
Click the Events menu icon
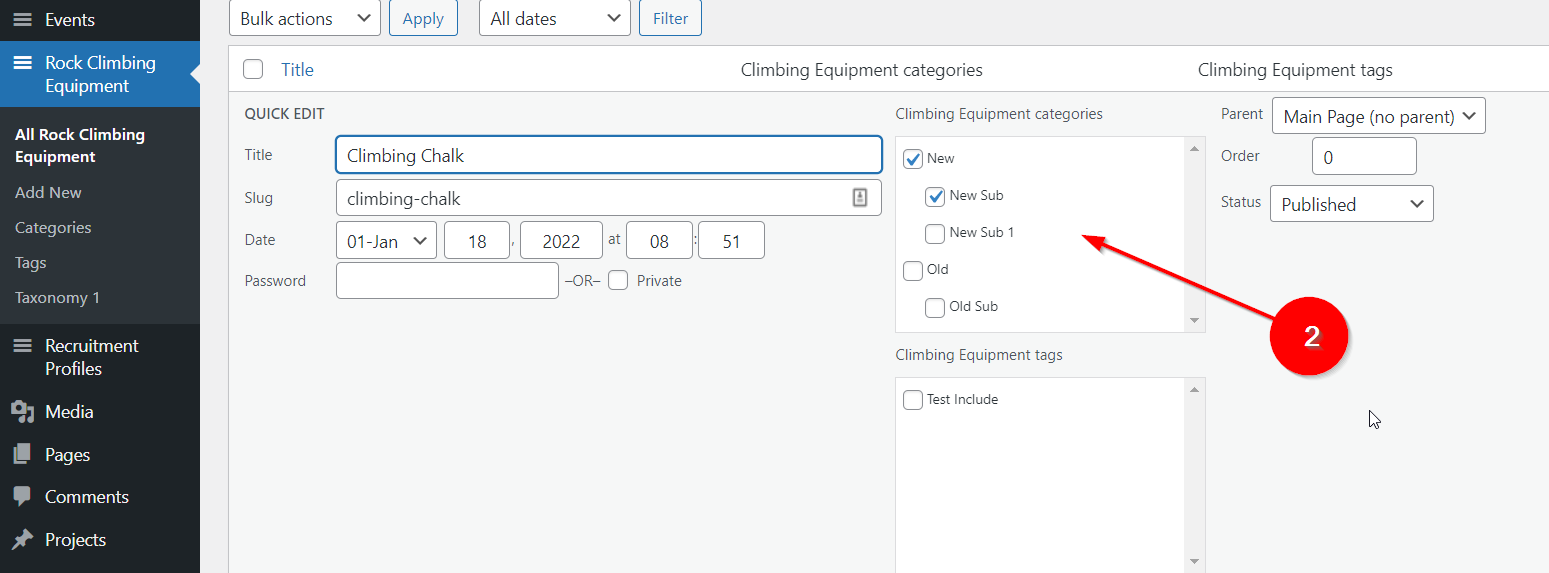click(22, 20)
